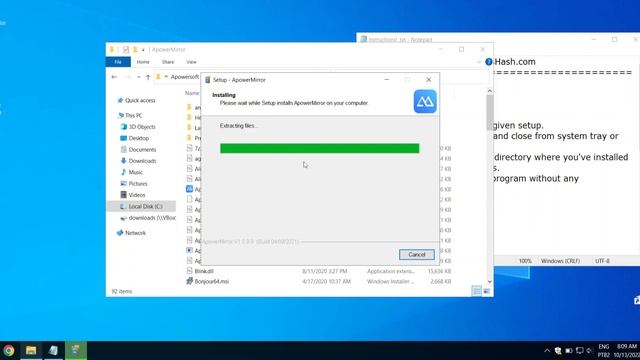Image resolution: width=640 pixels, height=360 pixels.
Task: Open the downloads VBox network share
Action: click(148, 218)
